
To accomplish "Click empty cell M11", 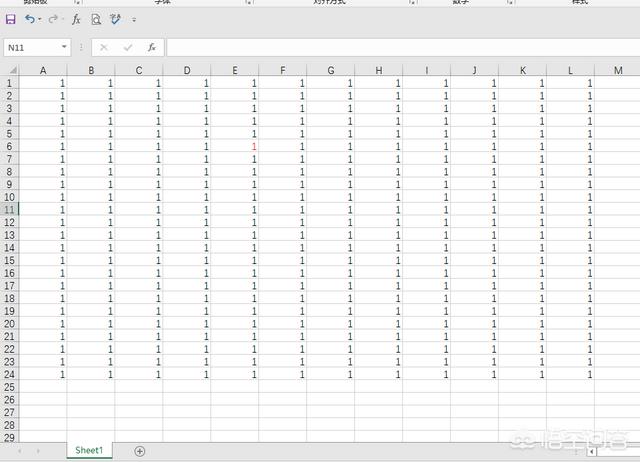I will 617,210.
